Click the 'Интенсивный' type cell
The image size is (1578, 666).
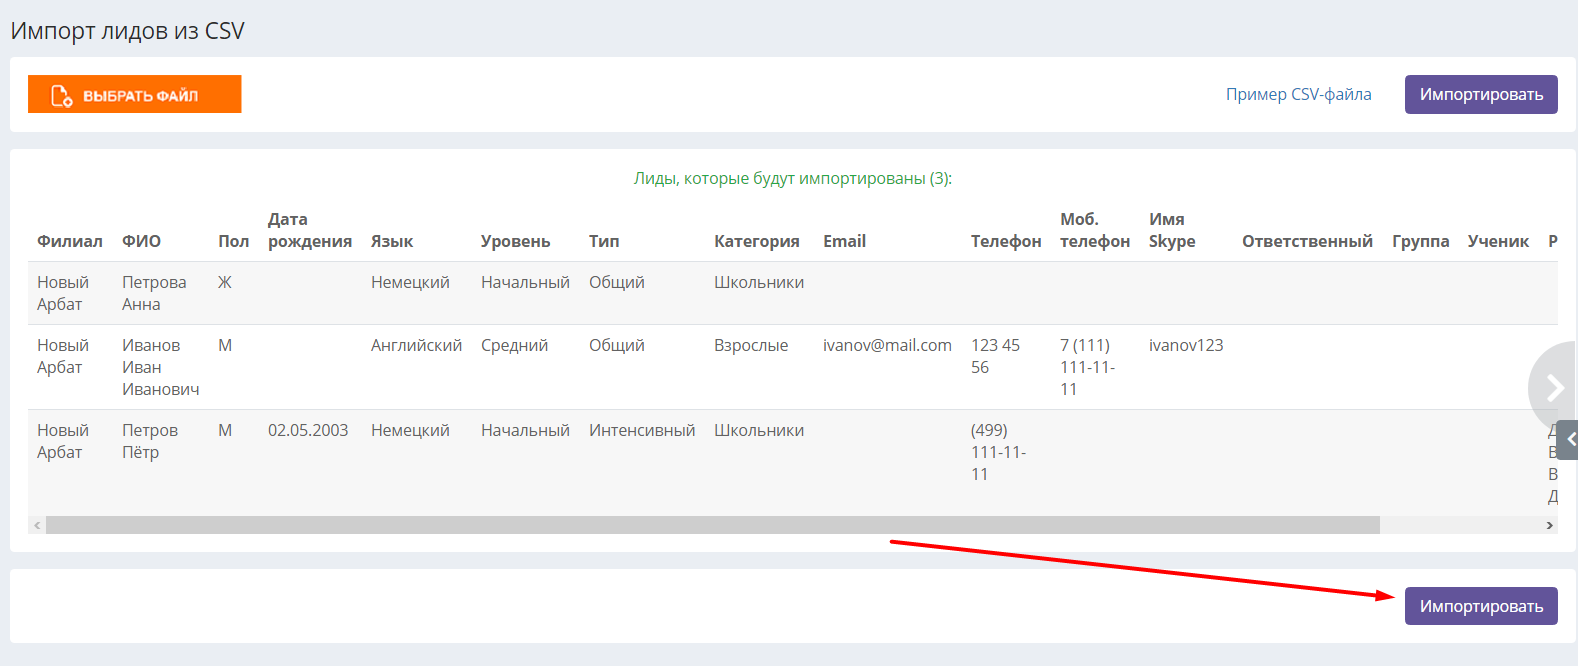tap(642, 430)
